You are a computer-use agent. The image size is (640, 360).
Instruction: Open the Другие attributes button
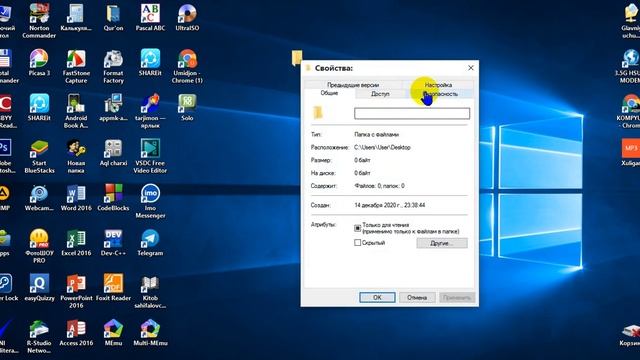(442, 243)
